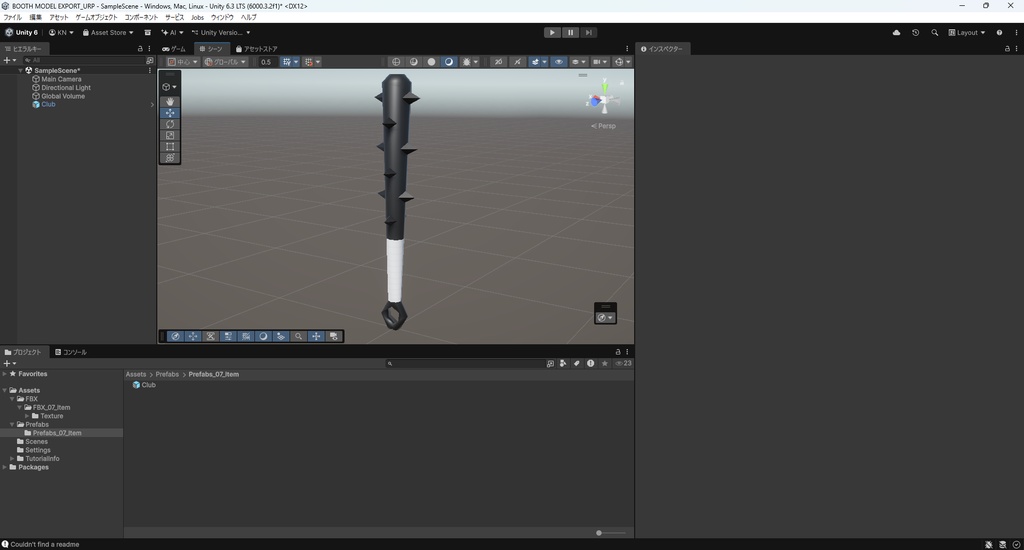Image resolution: width=1024 pixels, height=550 pixels.
Task: Select the Hand (view) tool
Action: [170, 101]
